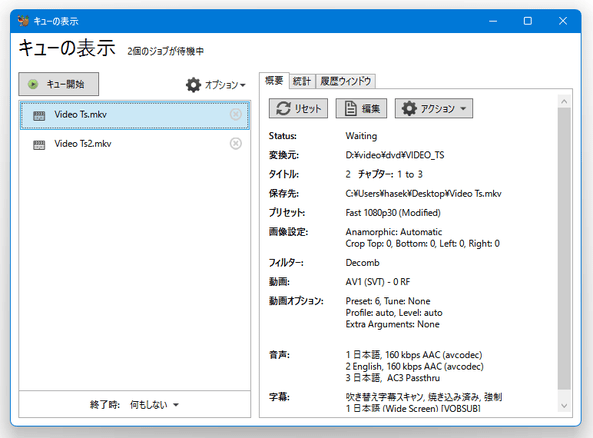The width and height of the screenshot is (593, 438).
Task: Maximize the キューの表示 window
Action: [x=528, y=21]
